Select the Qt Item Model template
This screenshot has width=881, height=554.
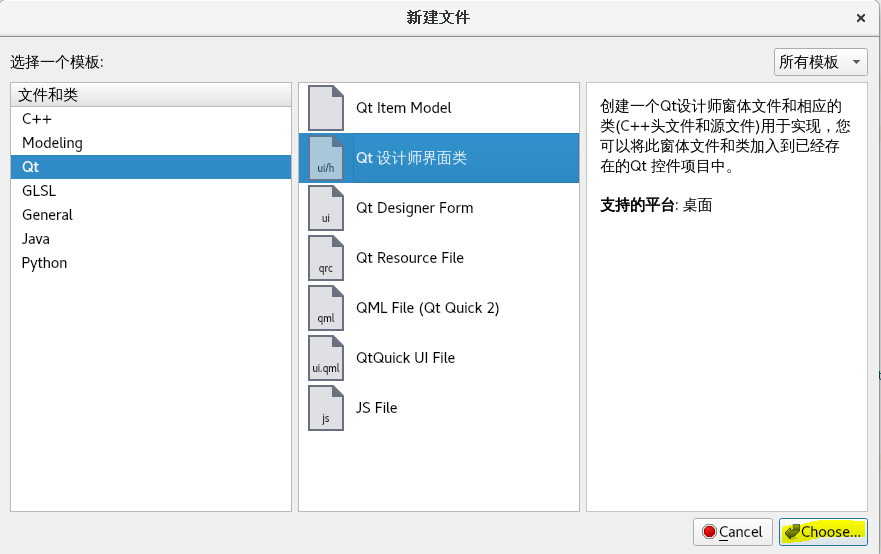[x=439, y=108]
